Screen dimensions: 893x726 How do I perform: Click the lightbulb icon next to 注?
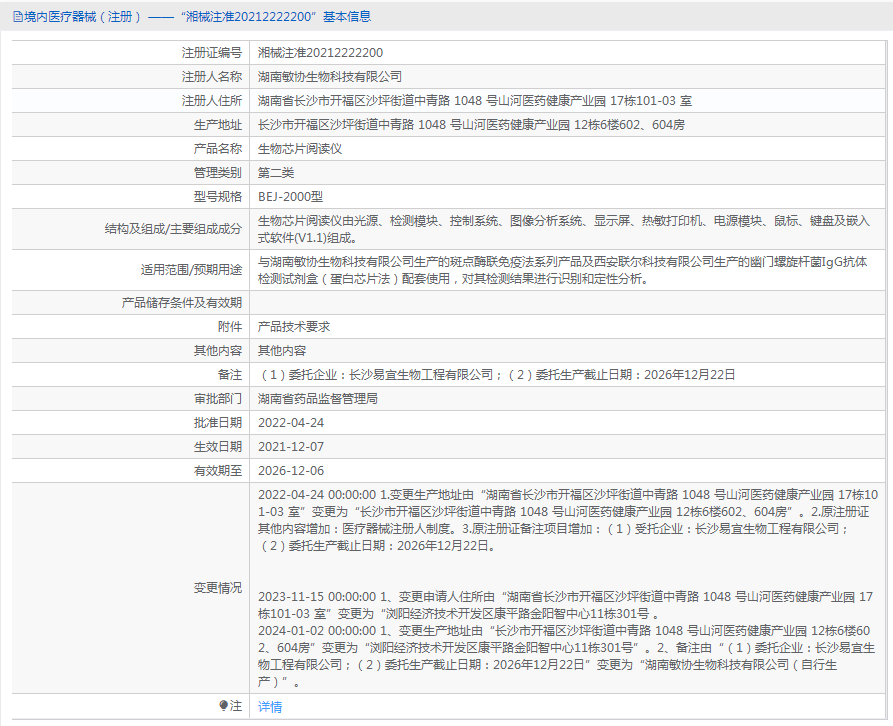pyautogui.click(x=224, y=706)
